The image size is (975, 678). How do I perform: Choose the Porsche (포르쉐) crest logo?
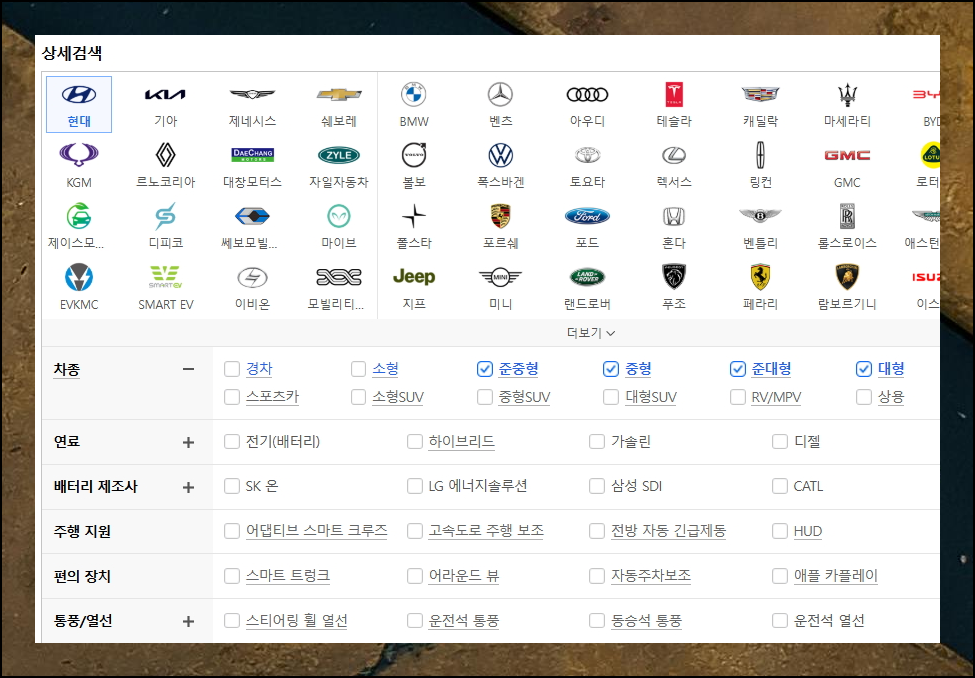pyautogui.click(x=501, y=216)
